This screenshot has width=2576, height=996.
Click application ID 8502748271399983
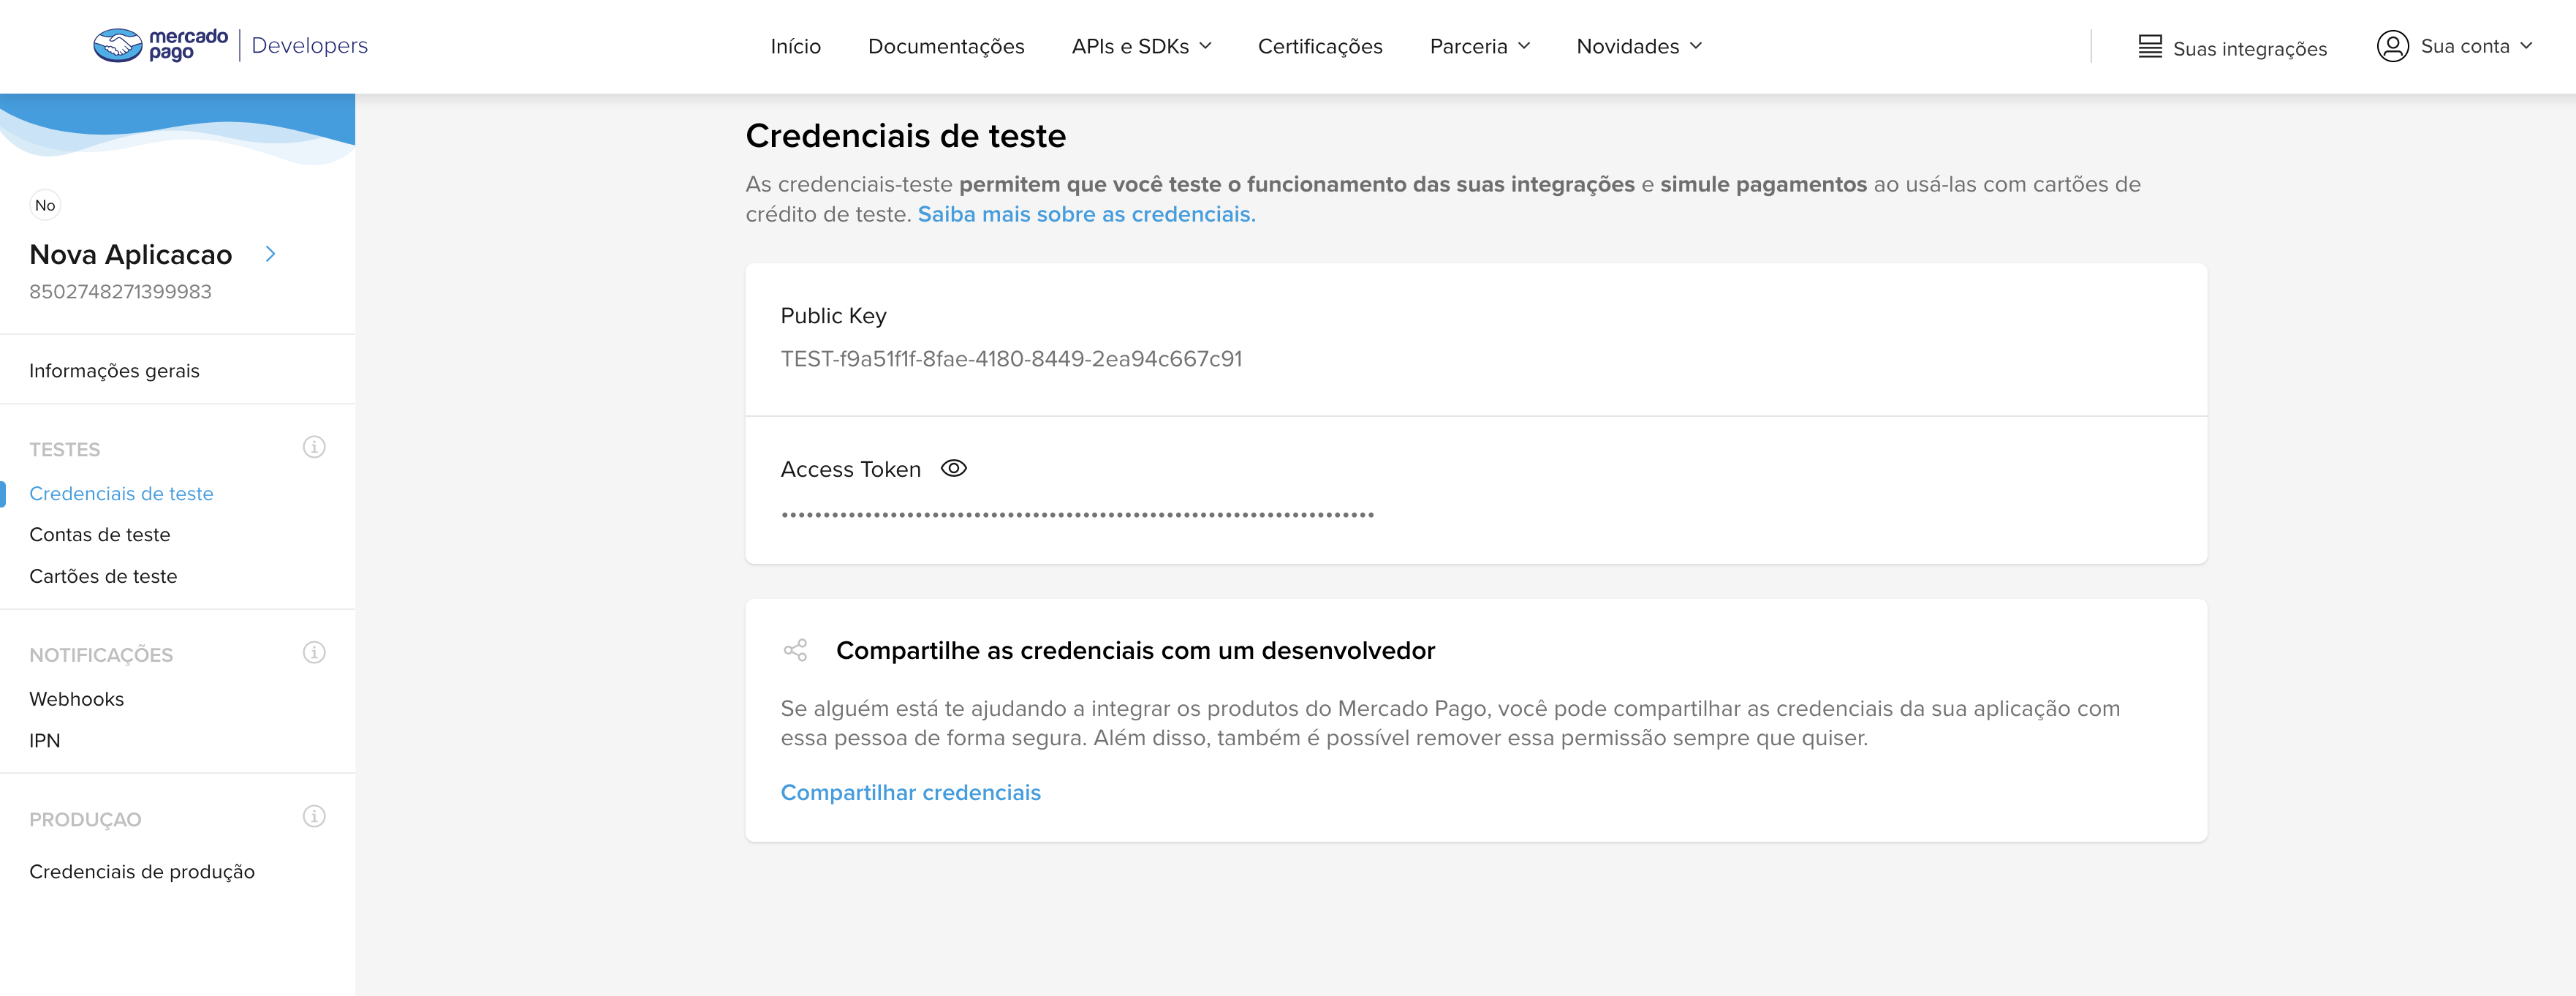click(x=120, y=292)
